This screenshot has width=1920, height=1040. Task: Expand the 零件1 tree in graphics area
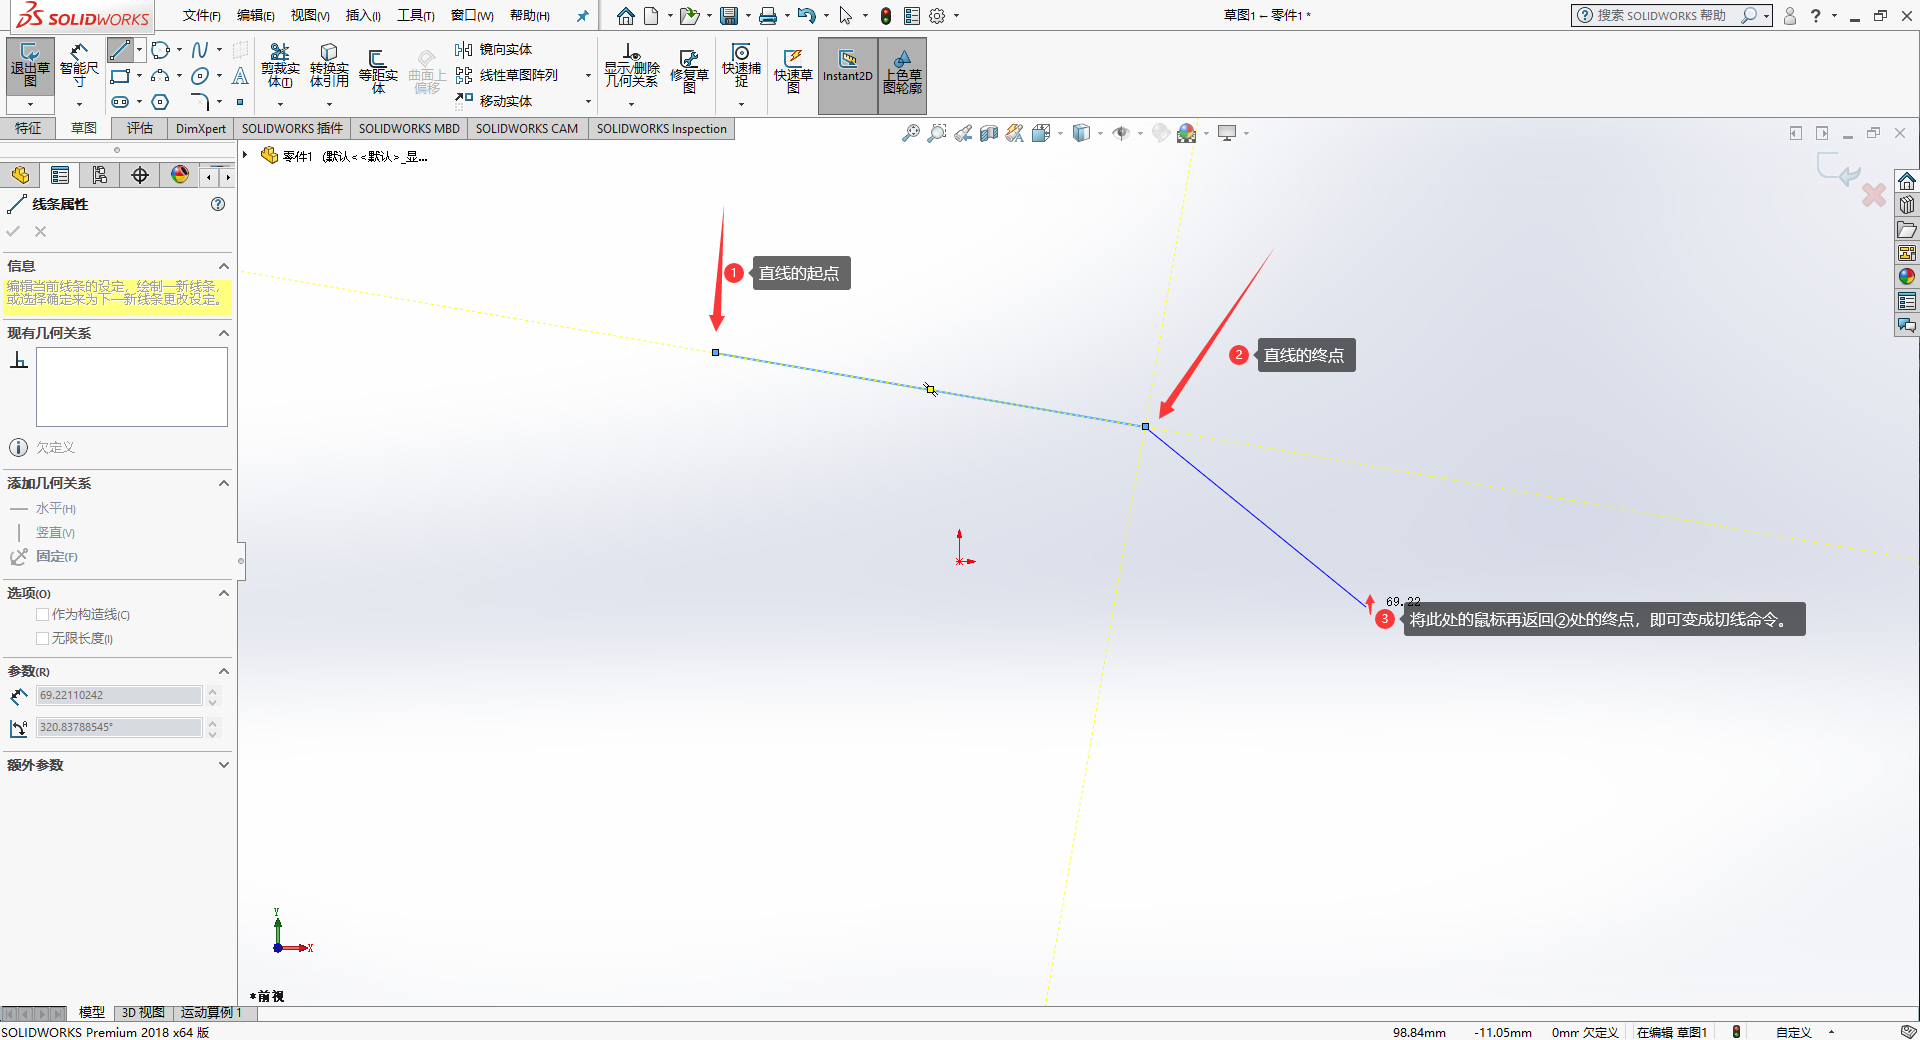tap(245, 155)
